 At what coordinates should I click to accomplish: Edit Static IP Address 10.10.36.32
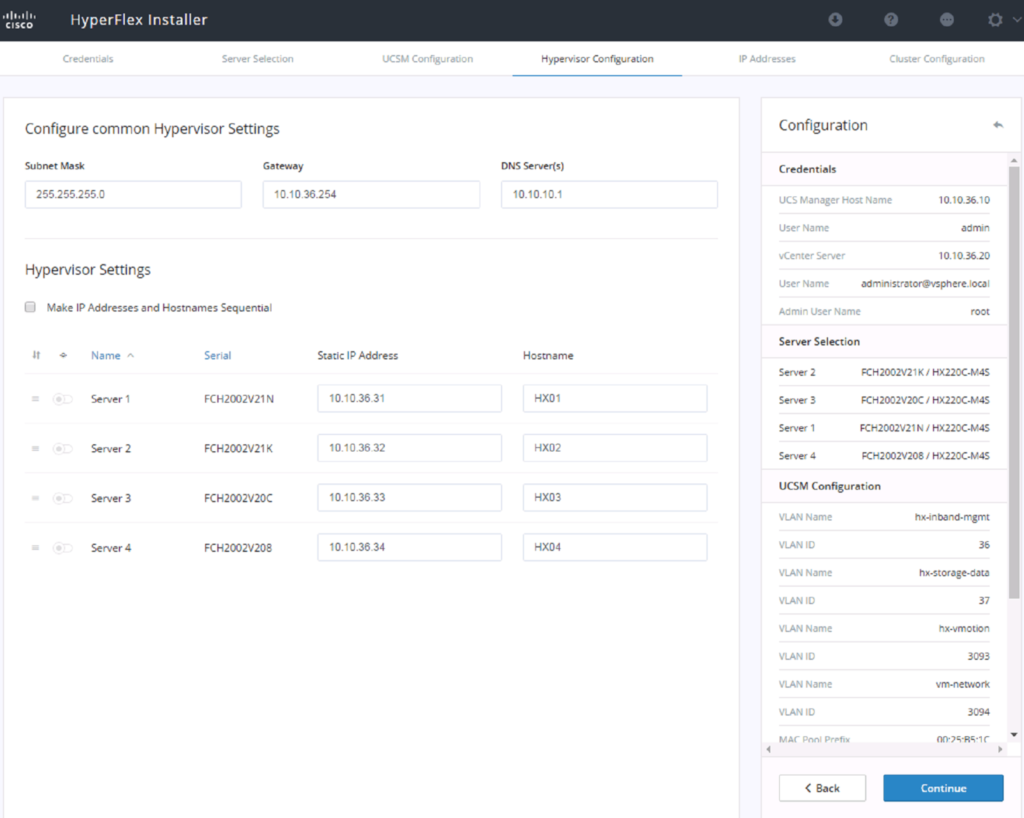point(409,448)
